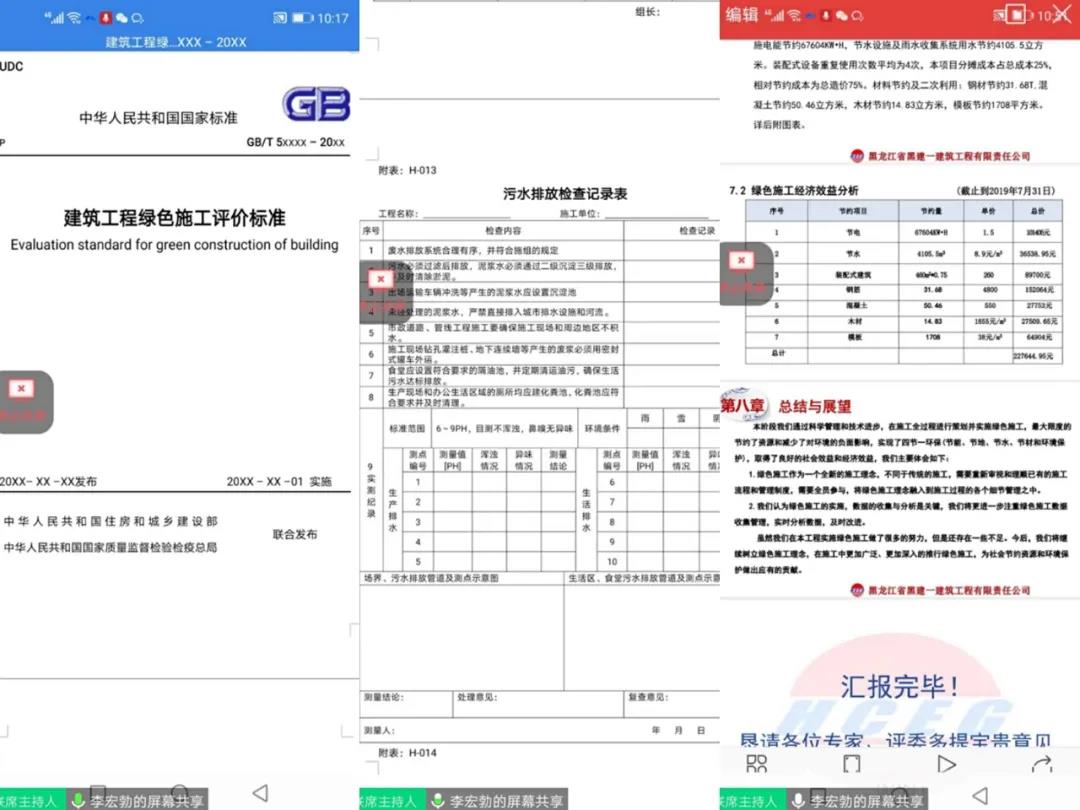Tap the WeChat notification icon in blue status bar

[122, 18]
